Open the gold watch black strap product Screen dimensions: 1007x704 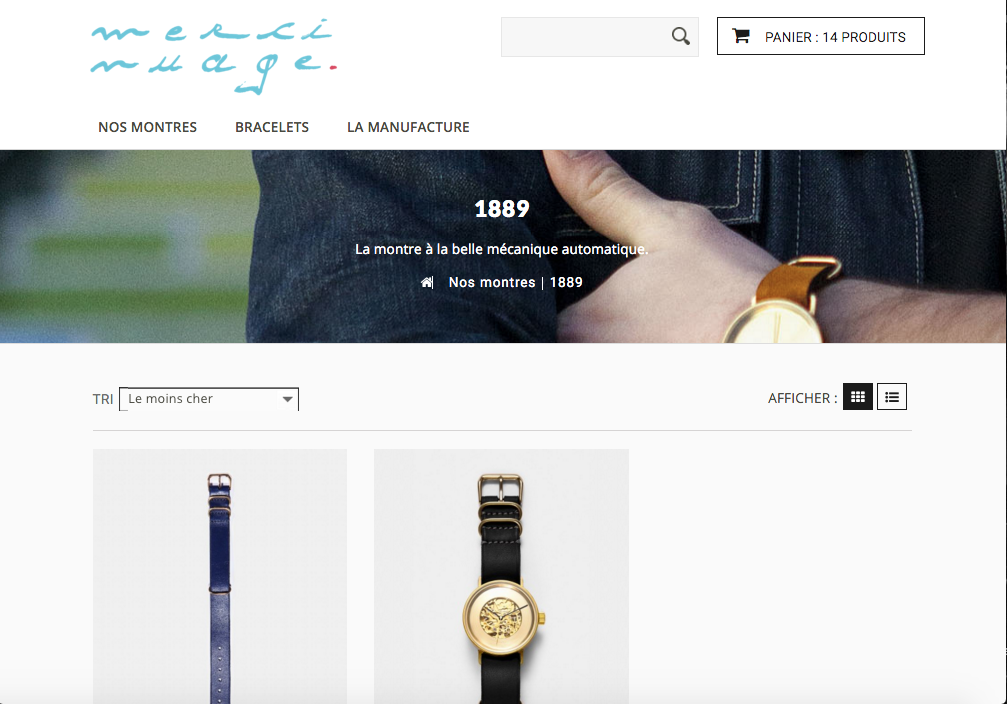[x=501, y=576]
